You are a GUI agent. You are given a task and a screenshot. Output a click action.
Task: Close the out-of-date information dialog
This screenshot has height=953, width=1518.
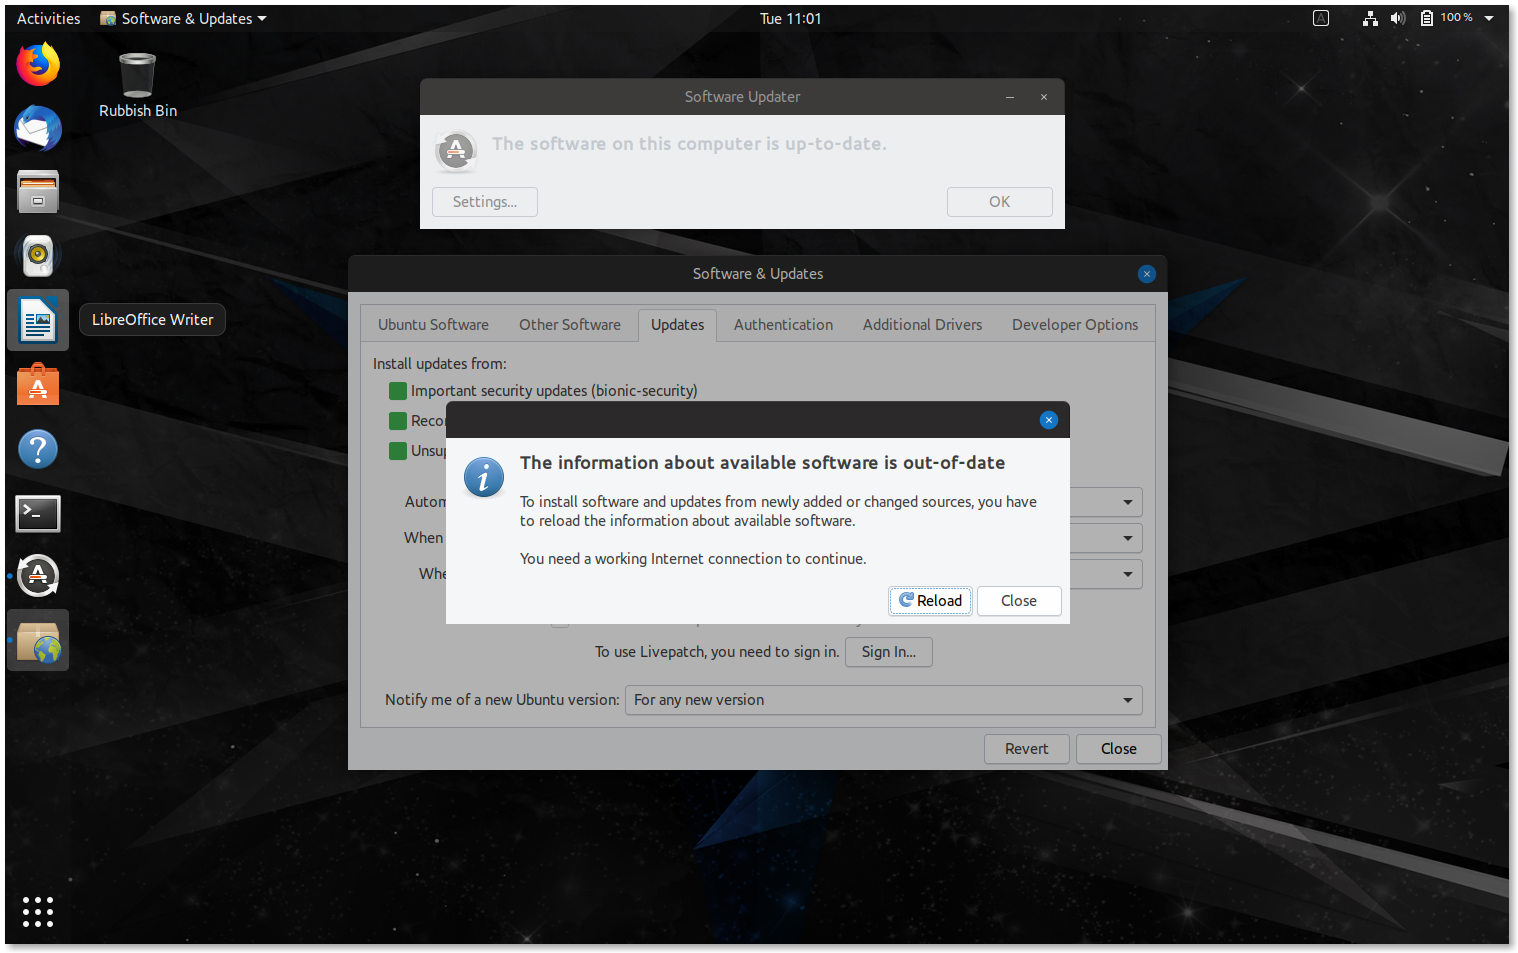[x=1048, y=420]
